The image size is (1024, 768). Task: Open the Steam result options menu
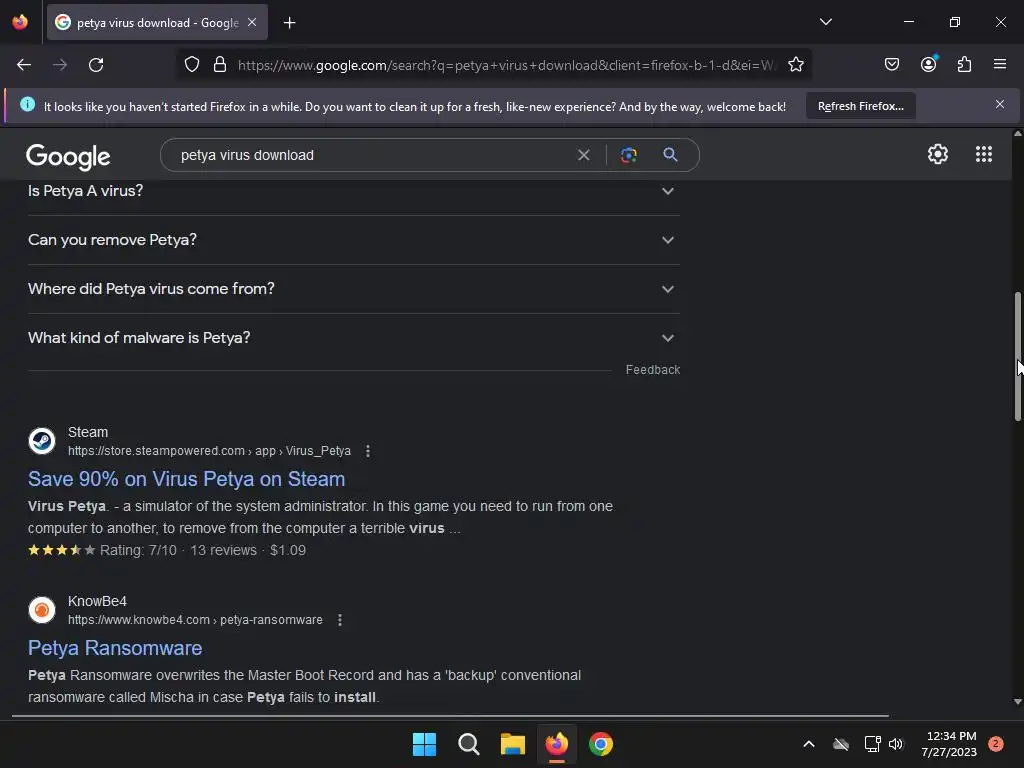click(368, 451)
